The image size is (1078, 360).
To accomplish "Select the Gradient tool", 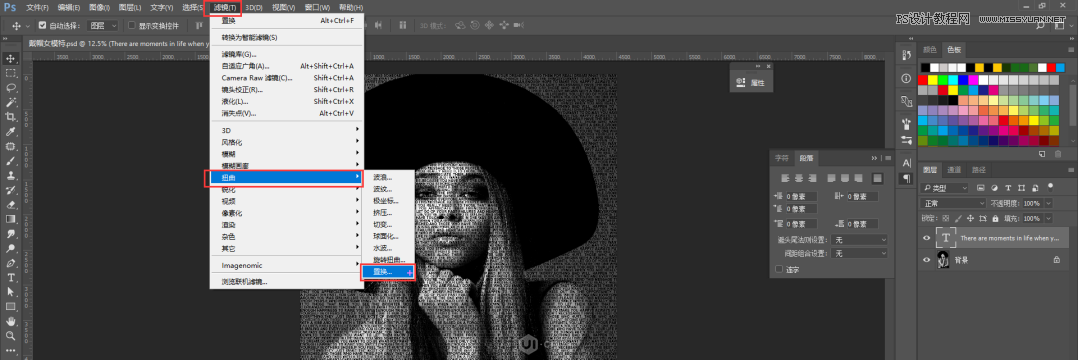I will coord(11,219).
